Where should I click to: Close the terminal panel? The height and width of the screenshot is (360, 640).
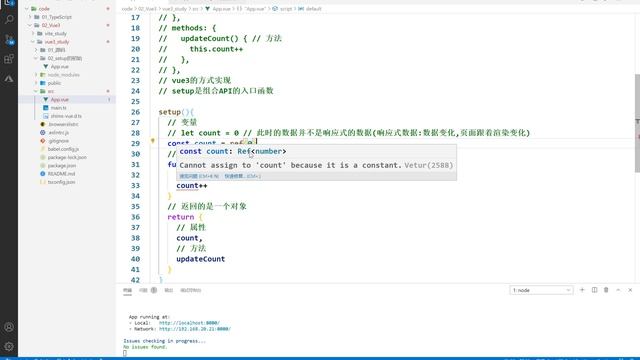click(630, 290)
